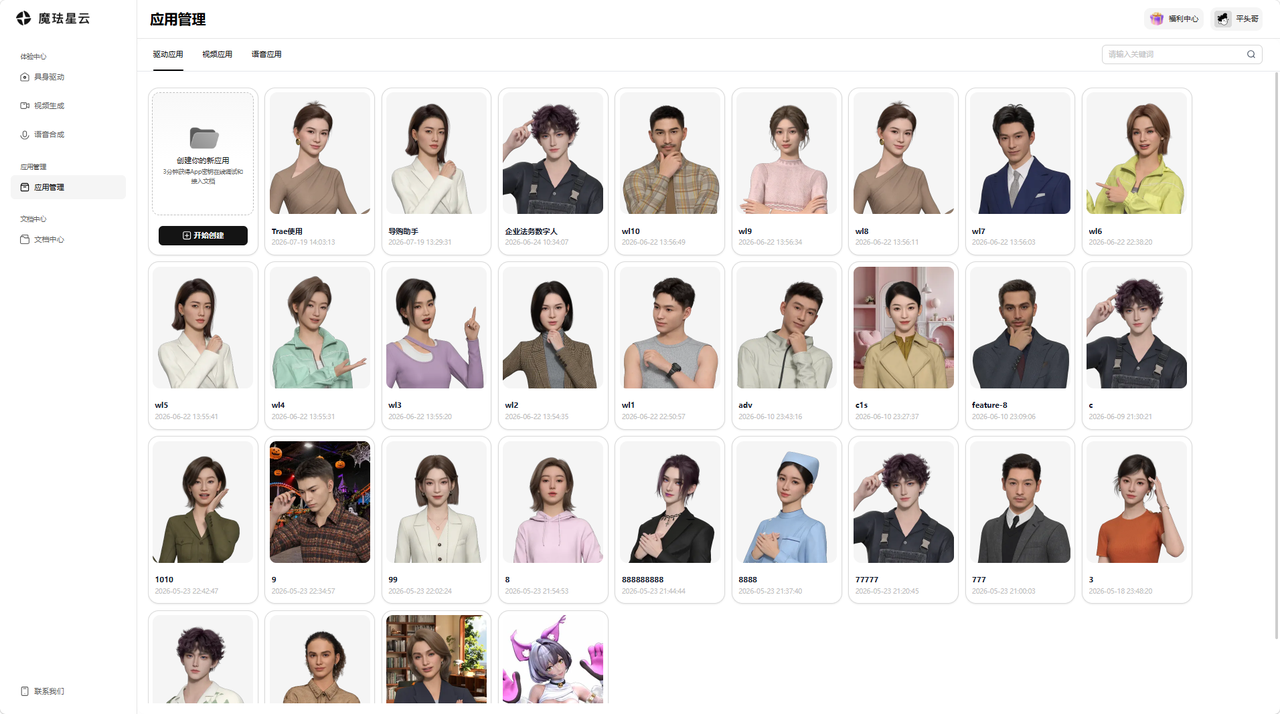Open the wl5 app card image

pos(203,327)
